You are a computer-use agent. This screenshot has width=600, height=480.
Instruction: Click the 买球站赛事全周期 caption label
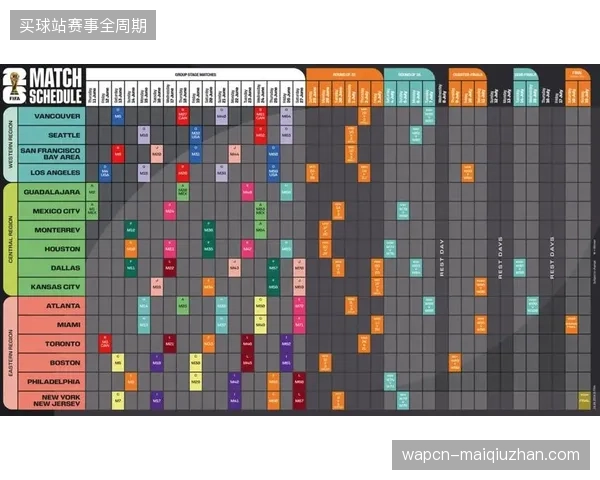83,25
